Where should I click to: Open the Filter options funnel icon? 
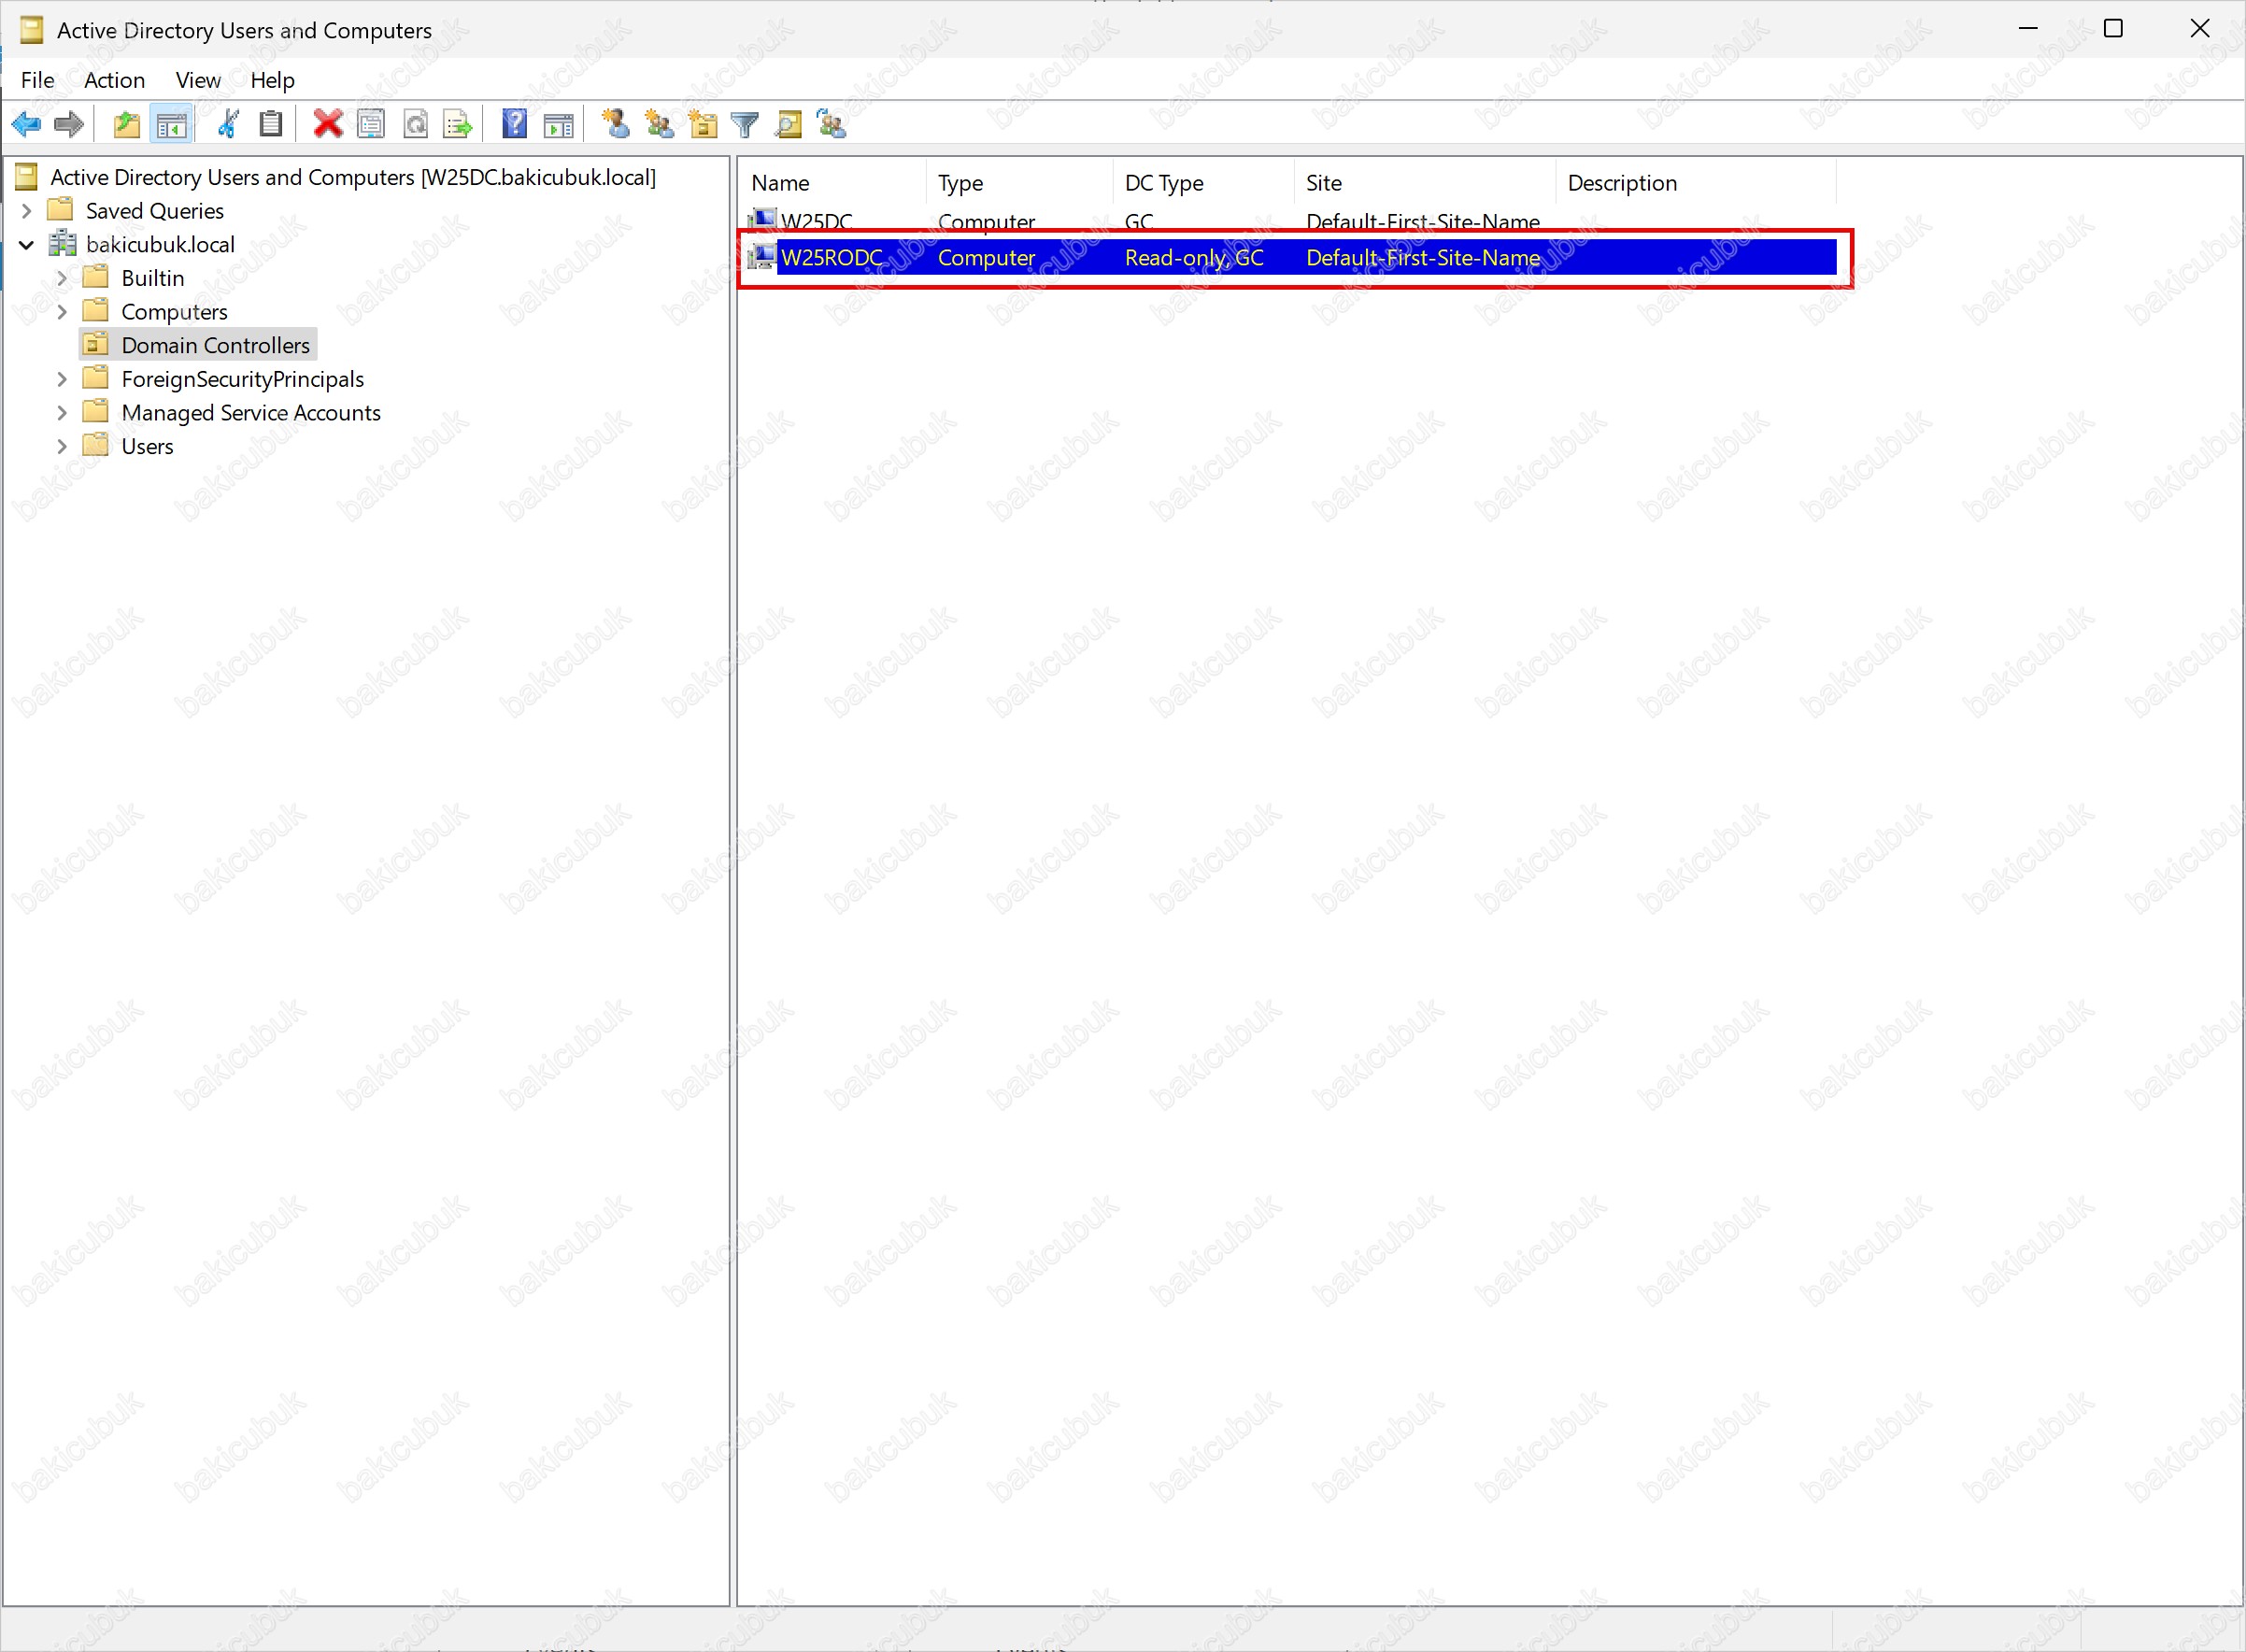click(745, 124)
